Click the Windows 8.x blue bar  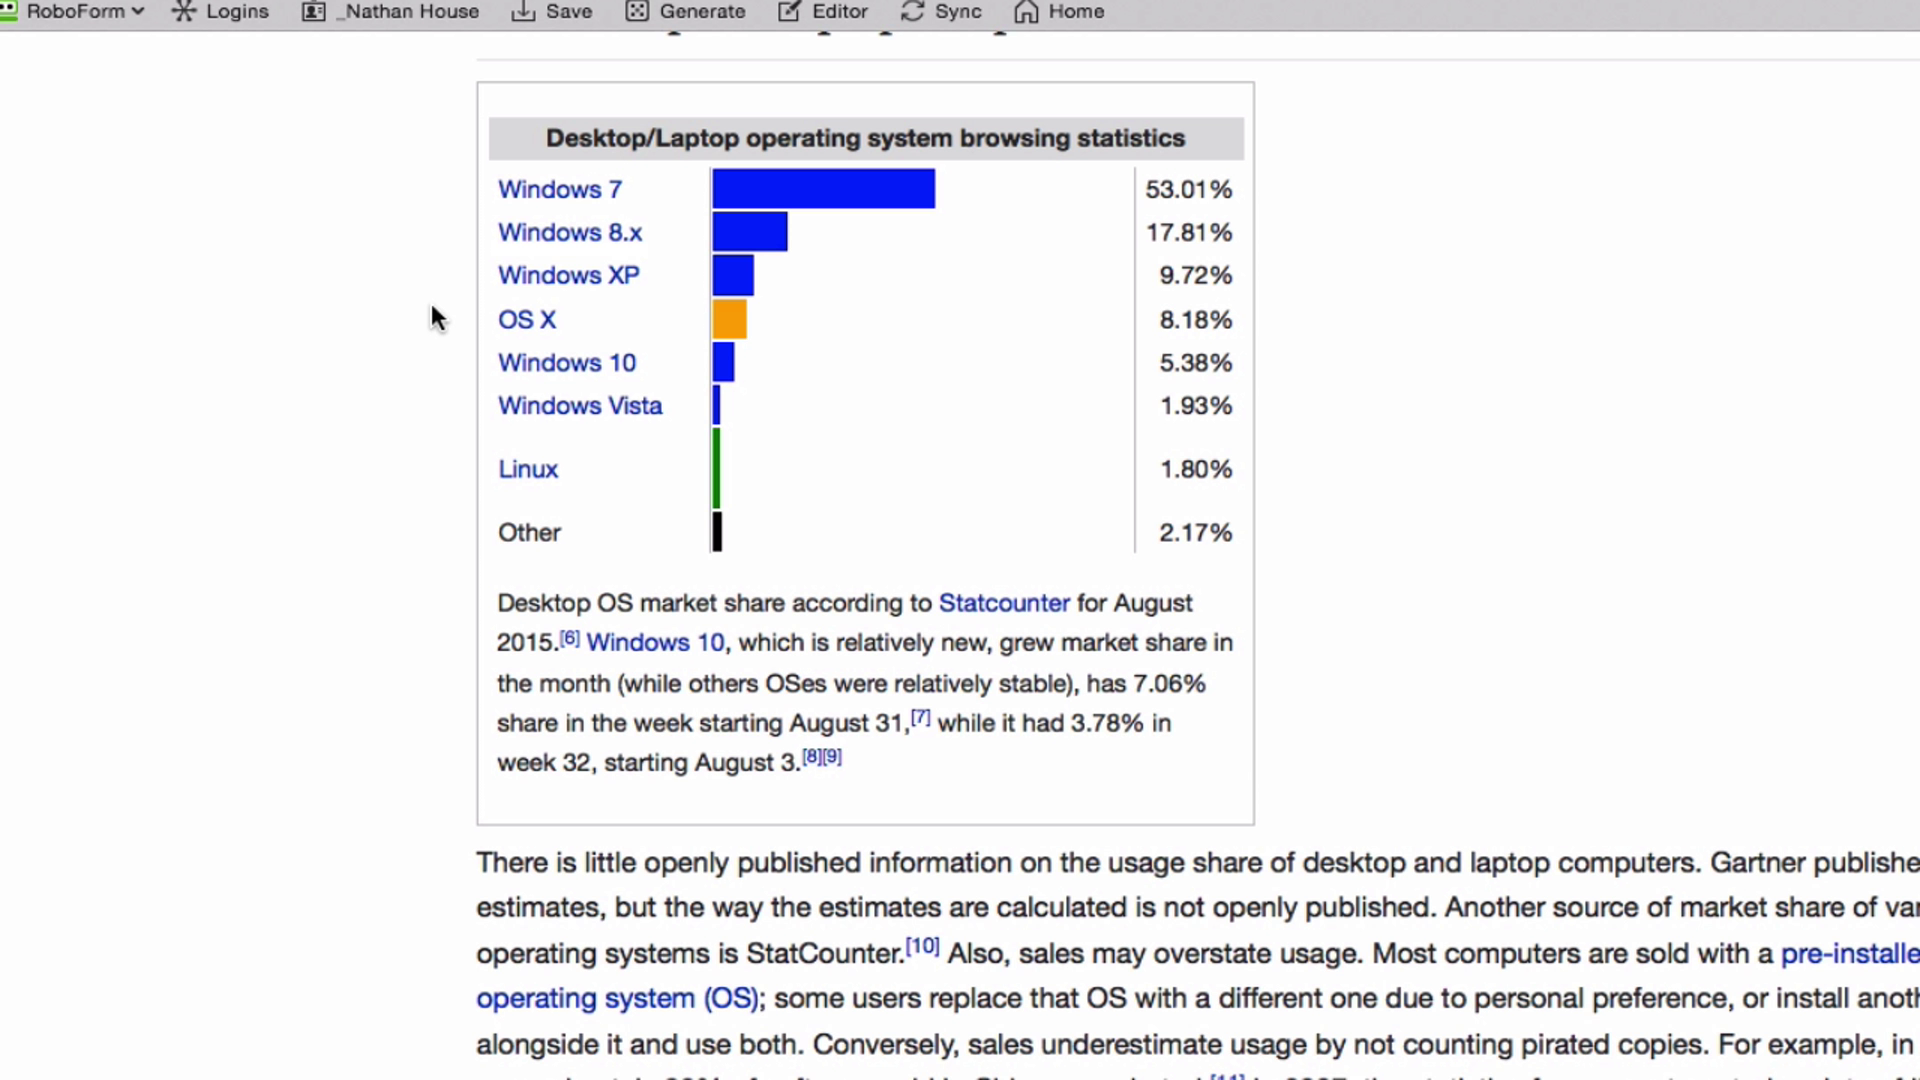pyautogui.click(x=750, y=232)
